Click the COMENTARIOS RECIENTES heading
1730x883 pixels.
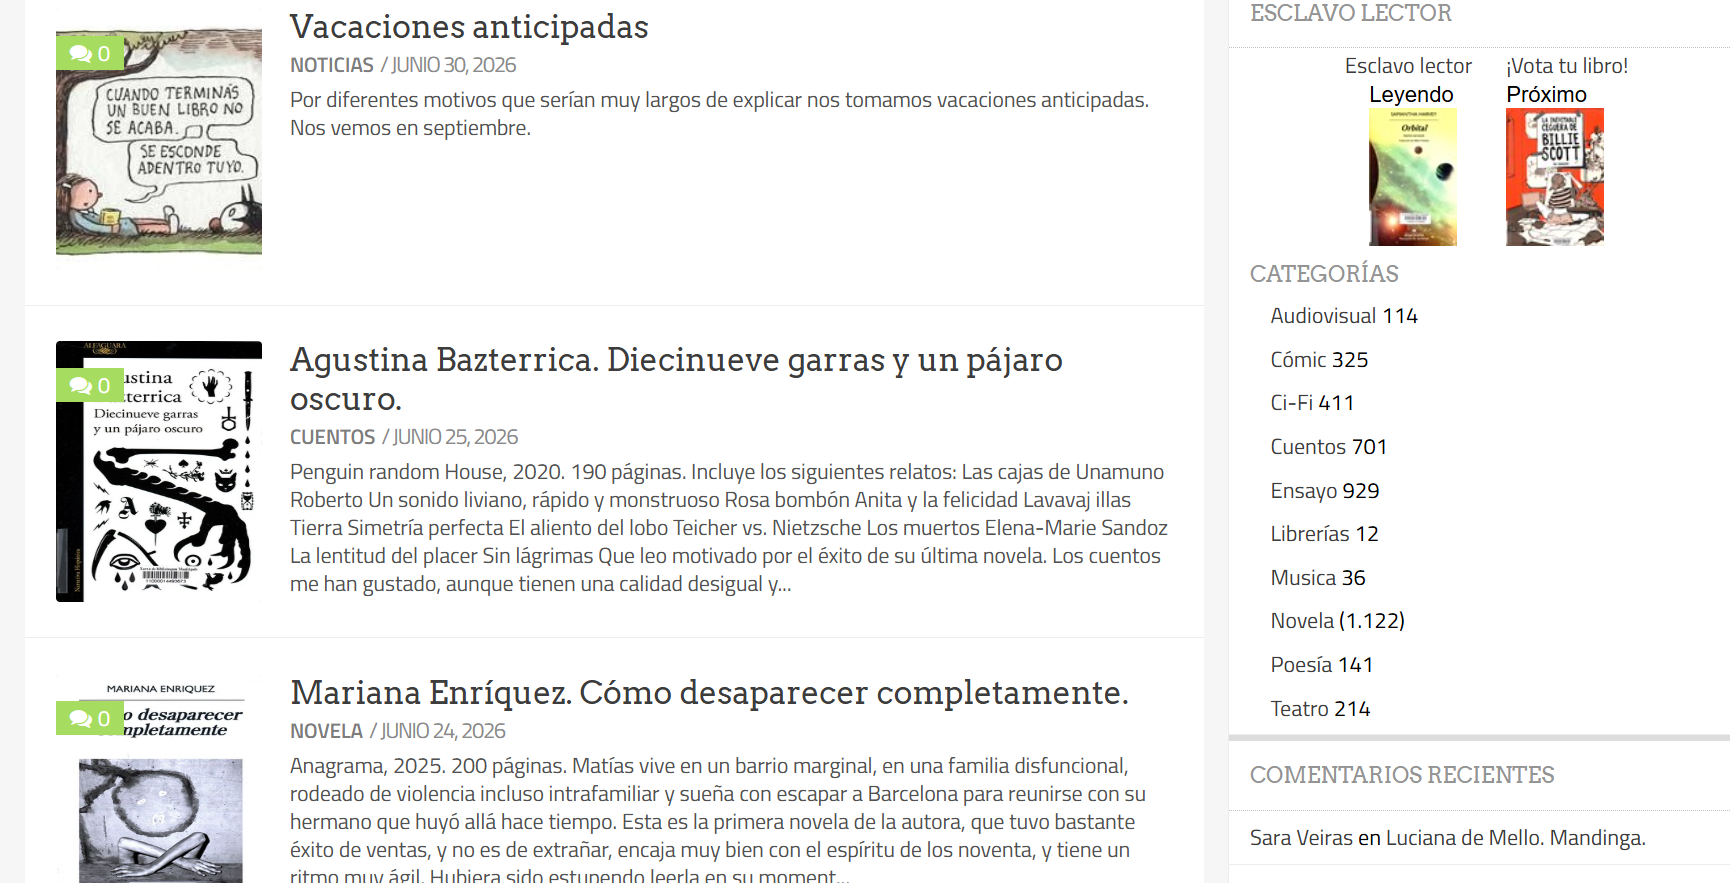[x=1402, y=775]
